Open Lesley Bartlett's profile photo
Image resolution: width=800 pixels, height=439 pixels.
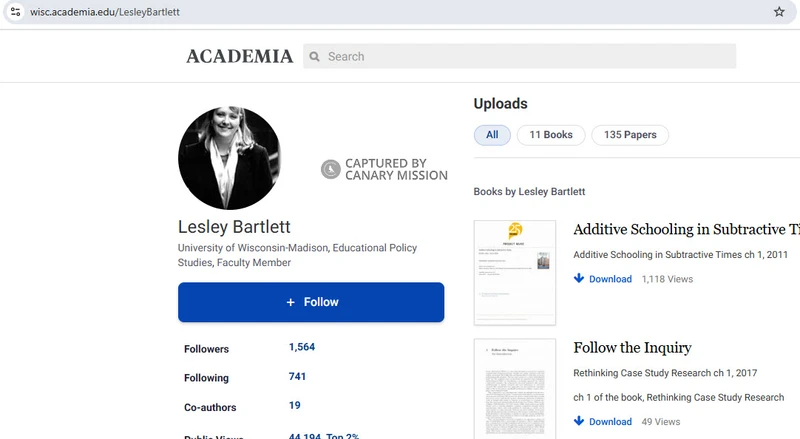pyautogui.click(x=229, y=158)
